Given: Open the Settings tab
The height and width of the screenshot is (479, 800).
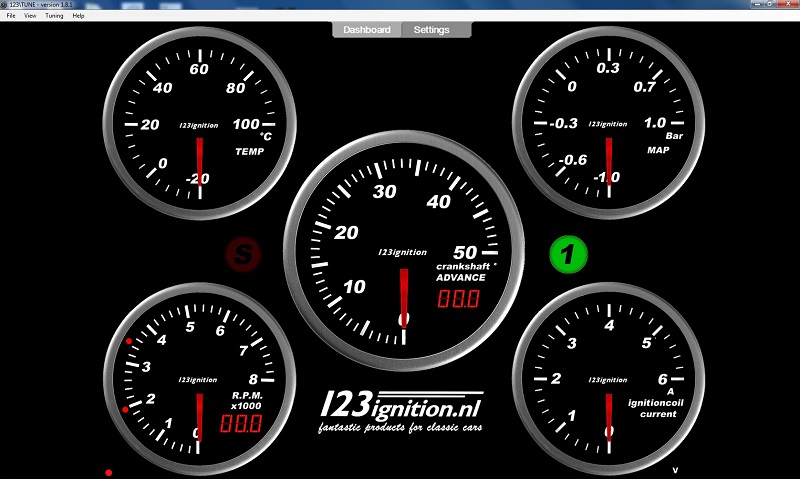Looking at the screenshot, I should [432, 30].
